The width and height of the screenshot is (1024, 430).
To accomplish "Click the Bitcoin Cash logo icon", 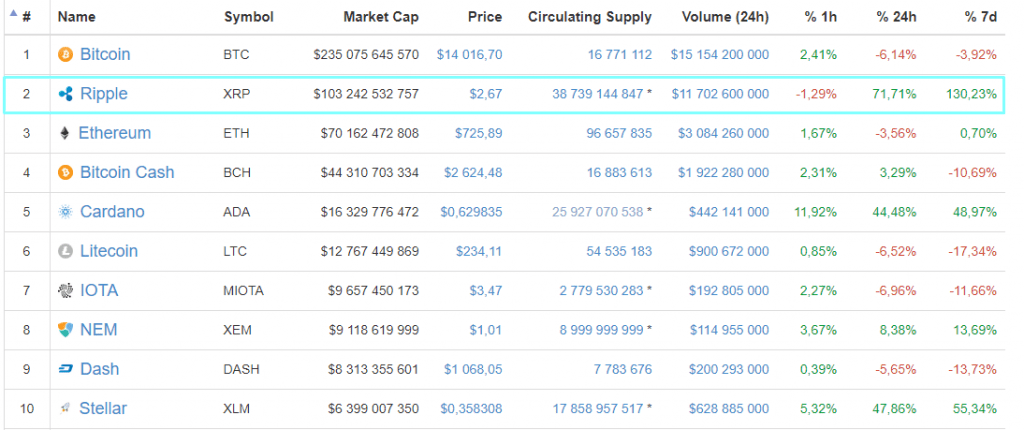I will click(x=66, y=173).
